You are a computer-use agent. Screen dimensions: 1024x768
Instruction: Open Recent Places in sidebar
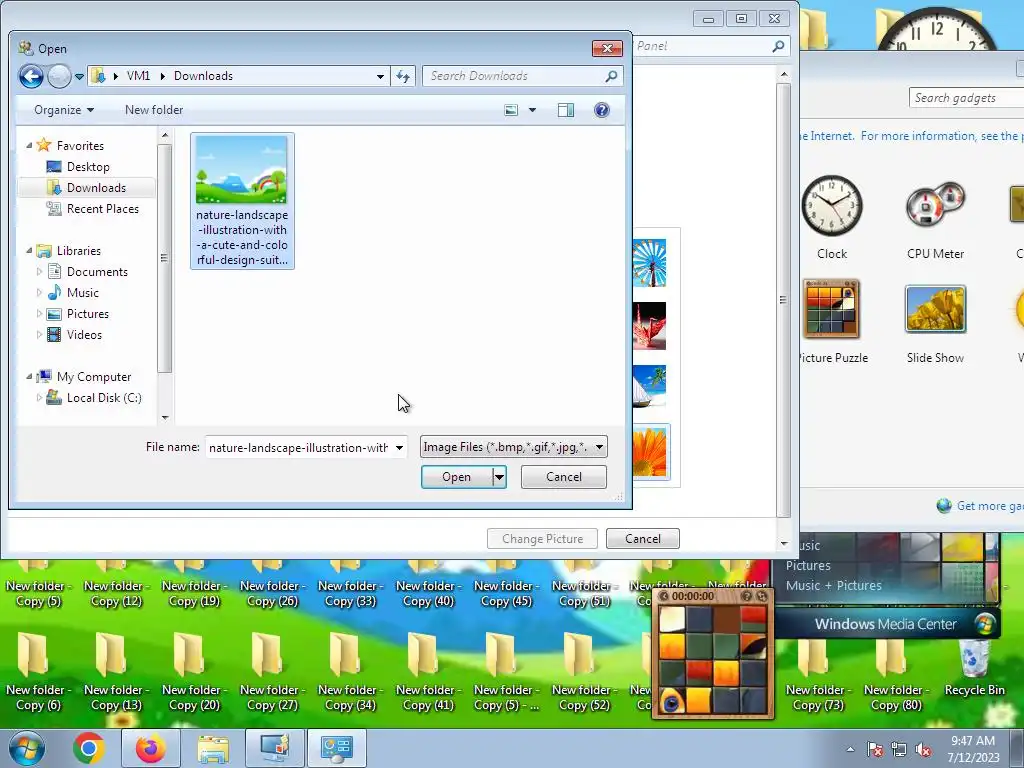102,208
